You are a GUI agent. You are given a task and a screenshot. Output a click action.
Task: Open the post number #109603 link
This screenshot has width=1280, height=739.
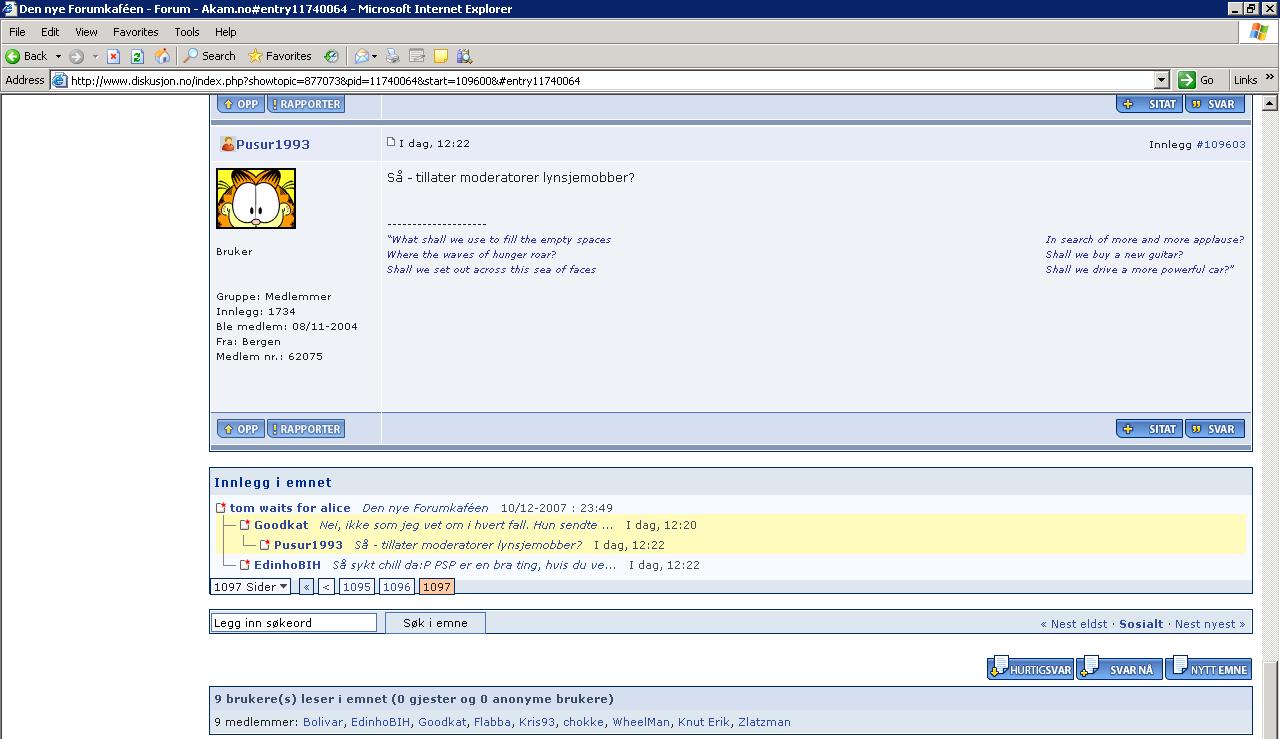[x=1221, y=144]
